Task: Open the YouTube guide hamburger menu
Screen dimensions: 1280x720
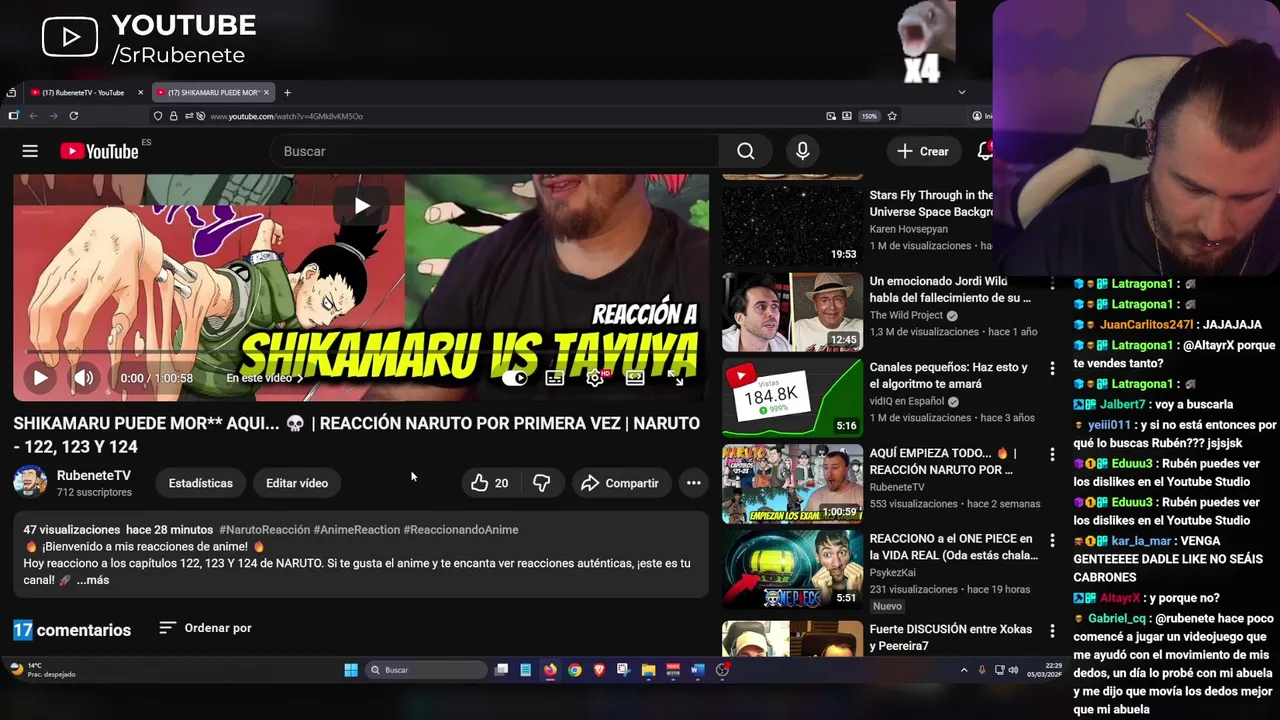Action: [x=30, y=151]
